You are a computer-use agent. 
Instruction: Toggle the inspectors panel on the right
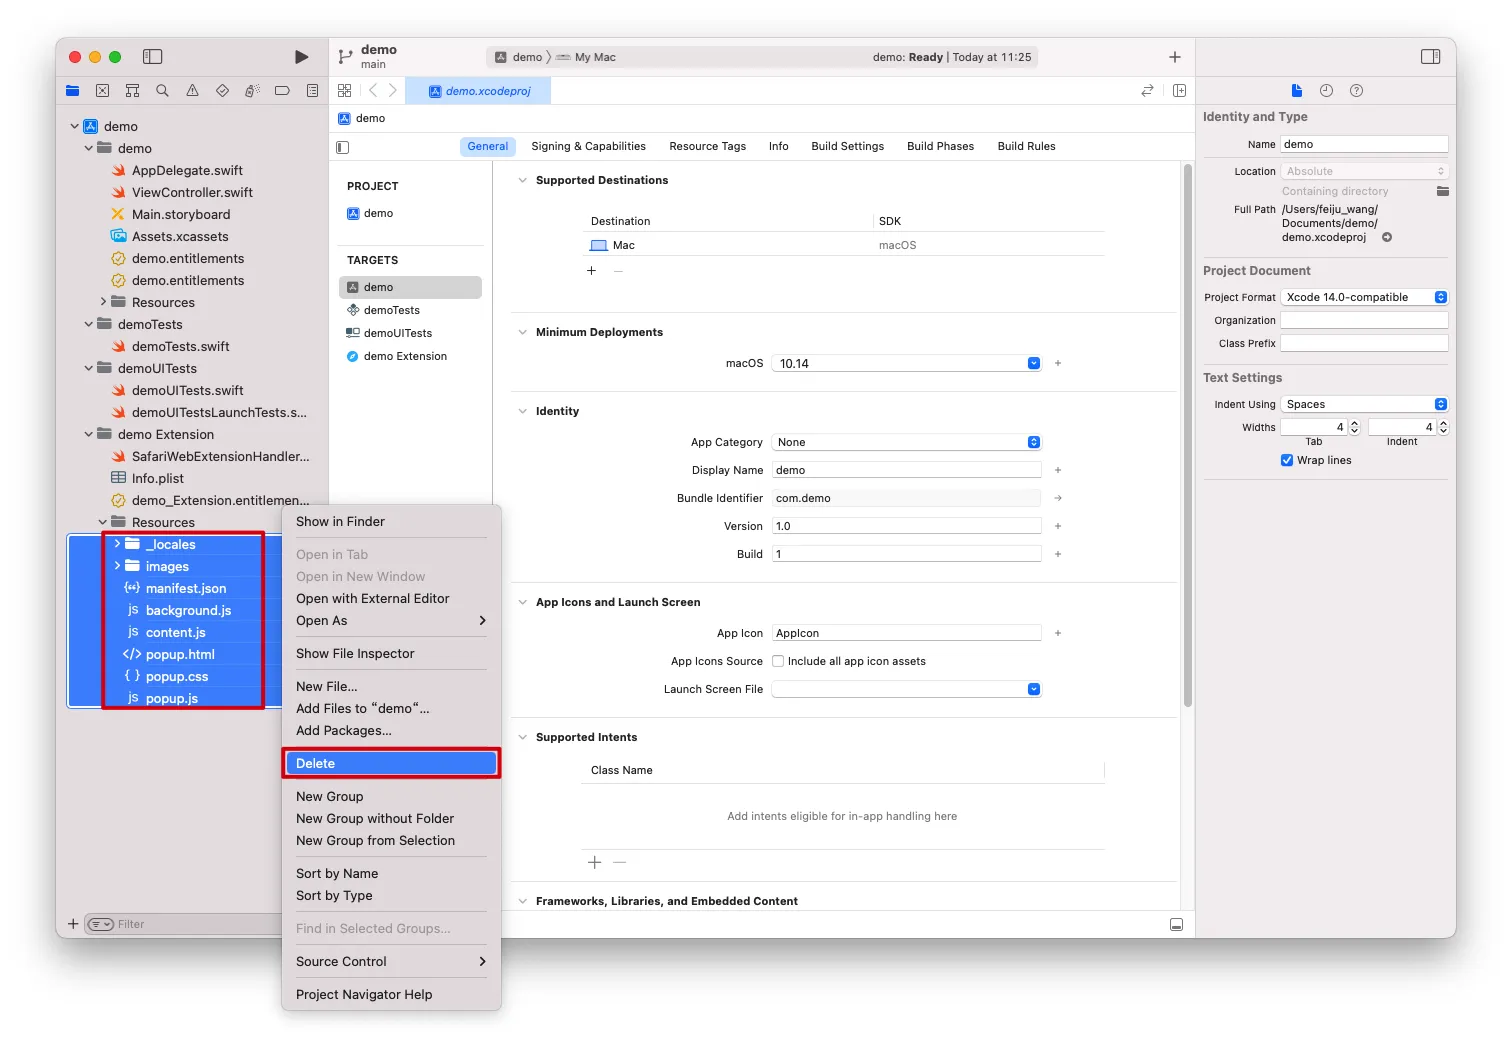[x=1431, y=57]
